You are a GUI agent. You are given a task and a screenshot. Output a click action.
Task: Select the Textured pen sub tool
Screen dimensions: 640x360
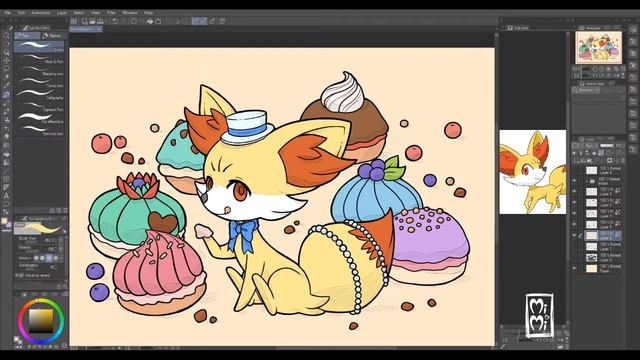[39, 130]
